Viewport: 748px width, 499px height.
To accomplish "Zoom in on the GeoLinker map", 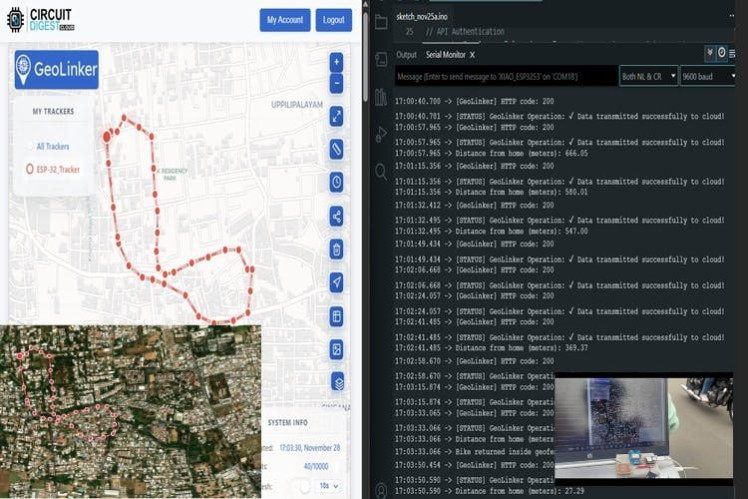I will pos(336,62).
